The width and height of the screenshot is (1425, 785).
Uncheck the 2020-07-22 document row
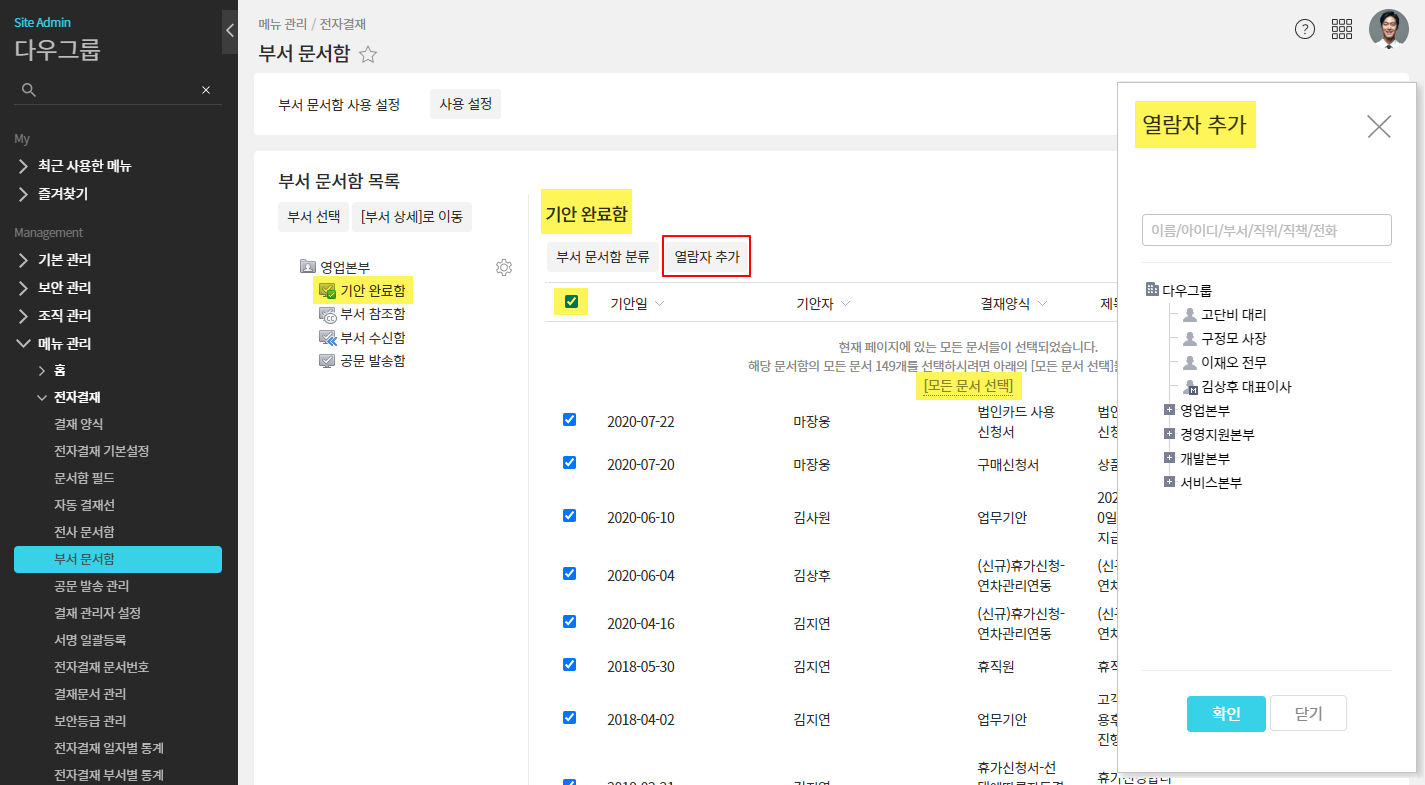tap(569, 420)
